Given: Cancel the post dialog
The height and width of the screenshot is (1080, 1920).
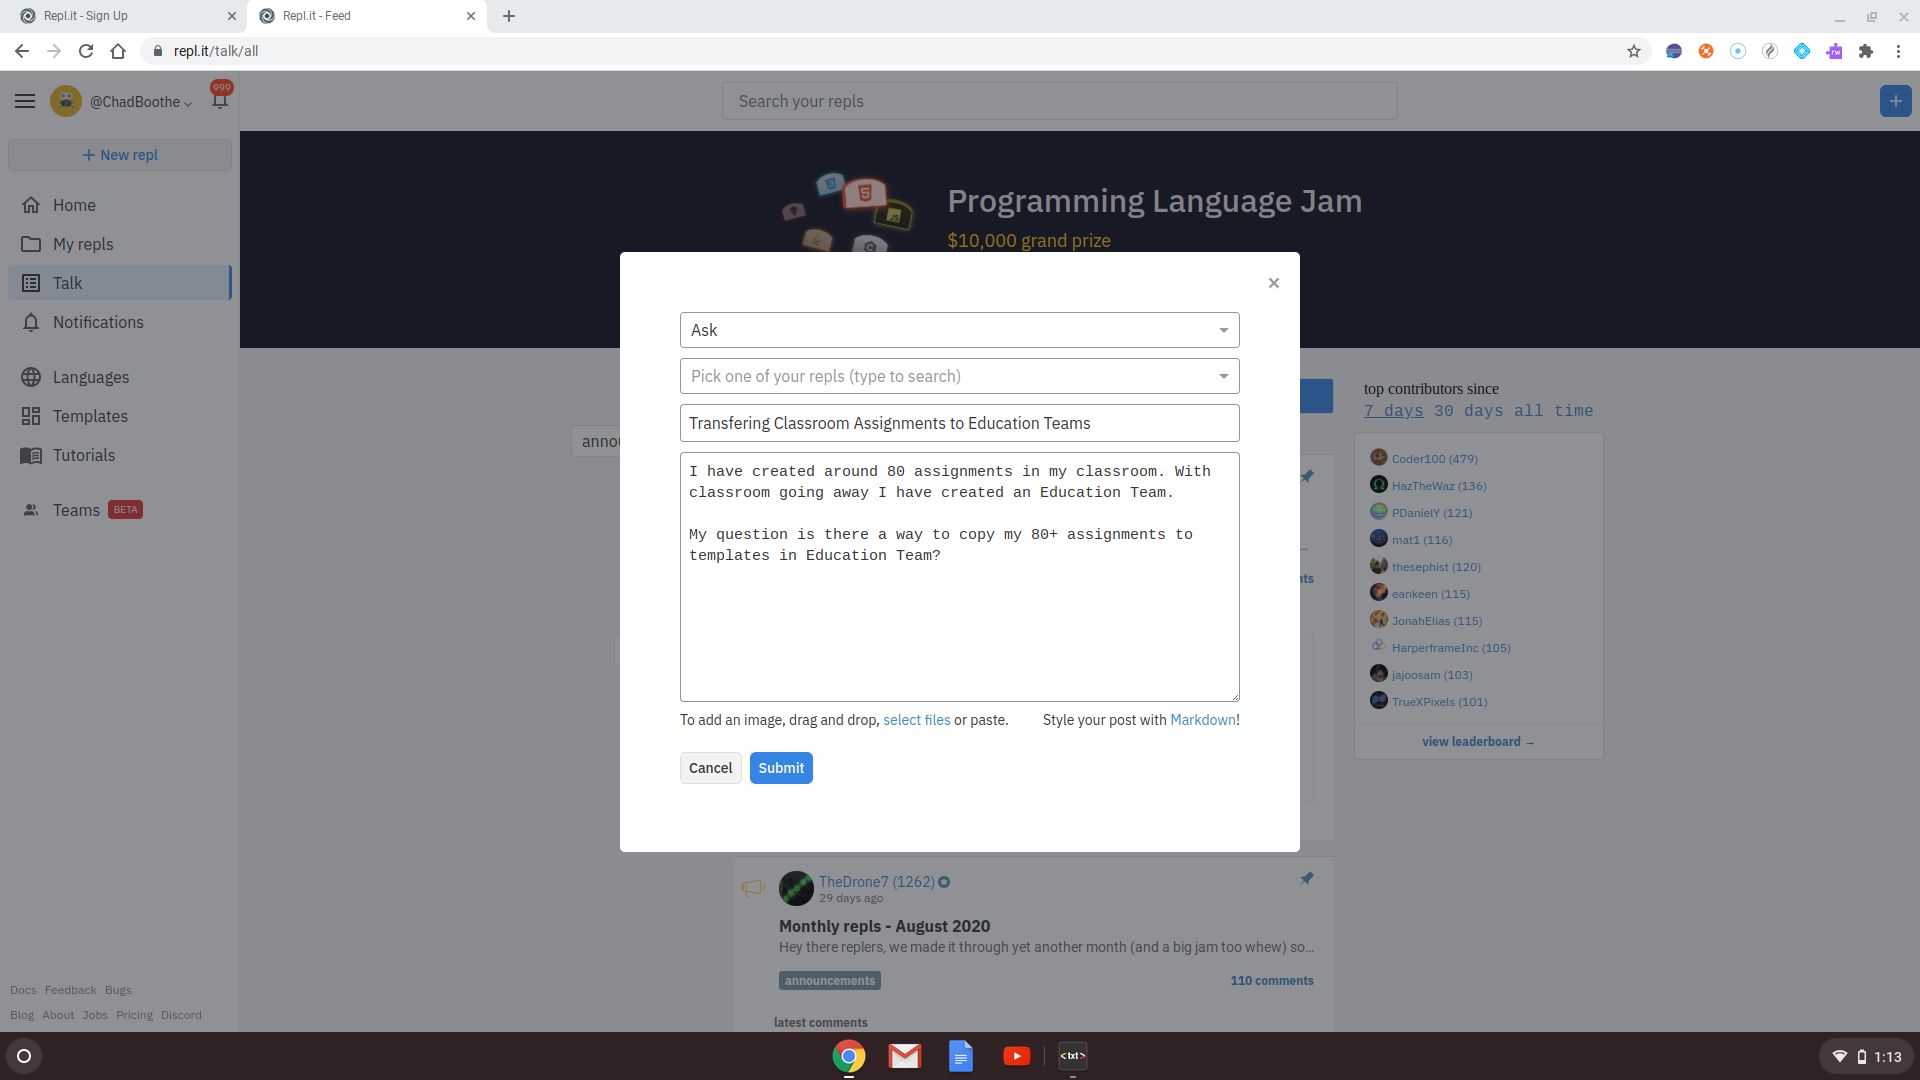Looking at the screenshot, I should click(x=710, y=768).
